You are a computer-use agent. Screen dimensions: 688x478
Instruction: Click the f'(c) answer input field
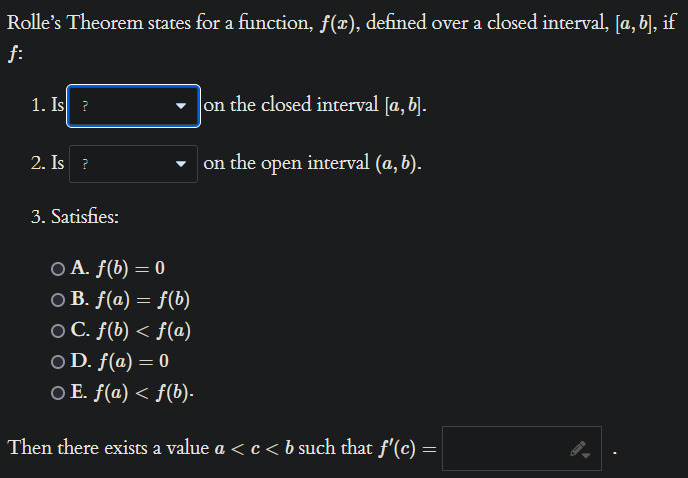(x=522, y=448)
